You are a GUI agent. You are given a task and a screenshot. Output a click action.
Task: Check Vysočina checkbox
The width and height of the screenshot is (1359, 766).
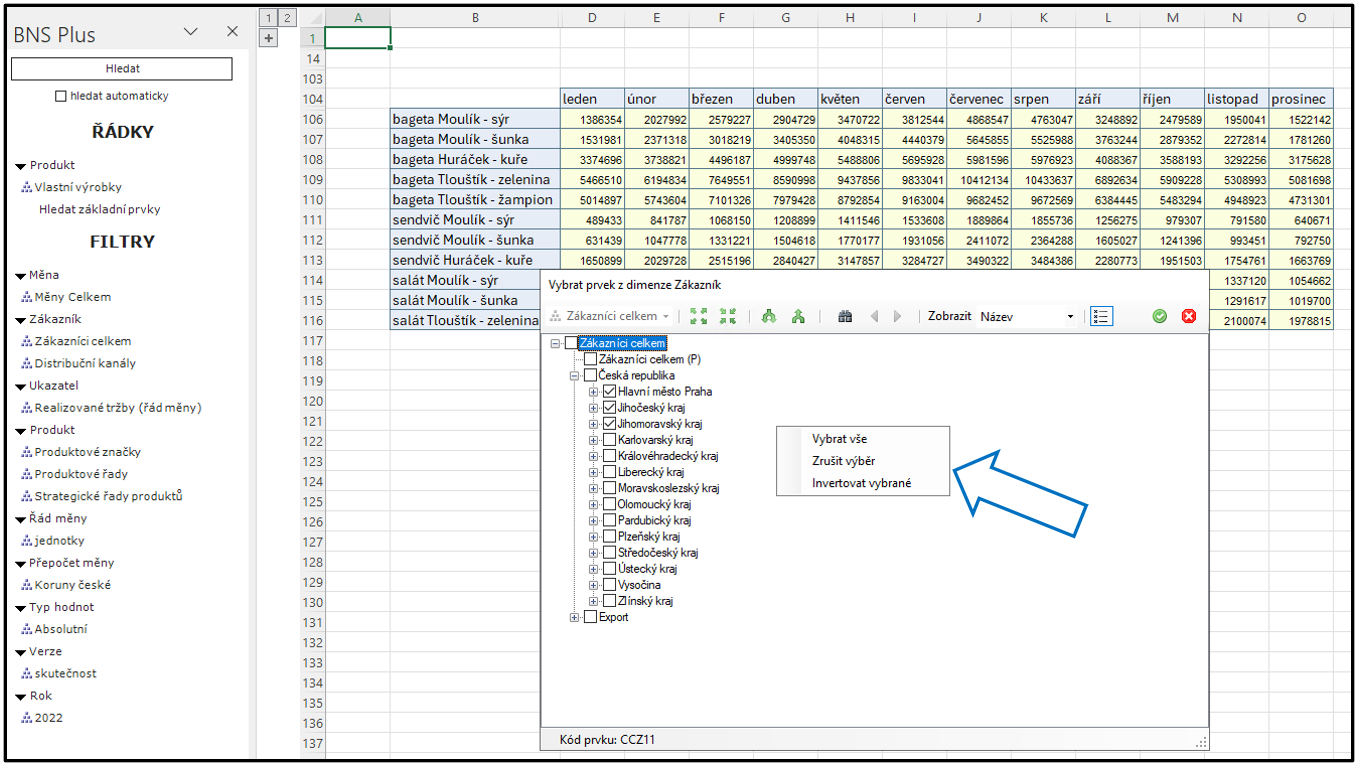(x=610, y=585)
